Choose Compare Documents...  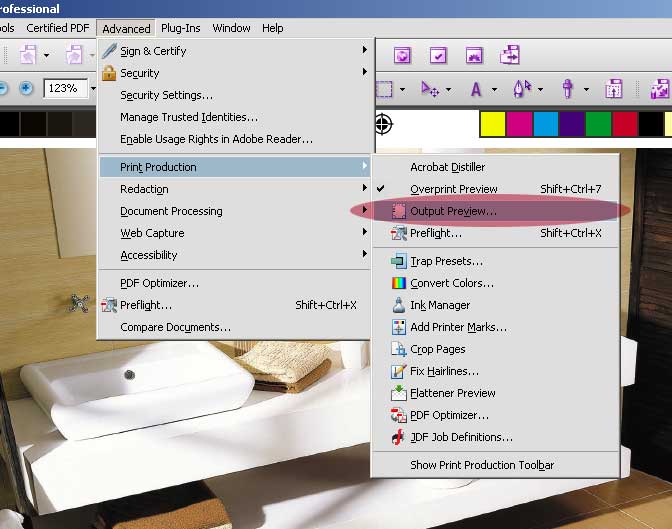point(235,327)
